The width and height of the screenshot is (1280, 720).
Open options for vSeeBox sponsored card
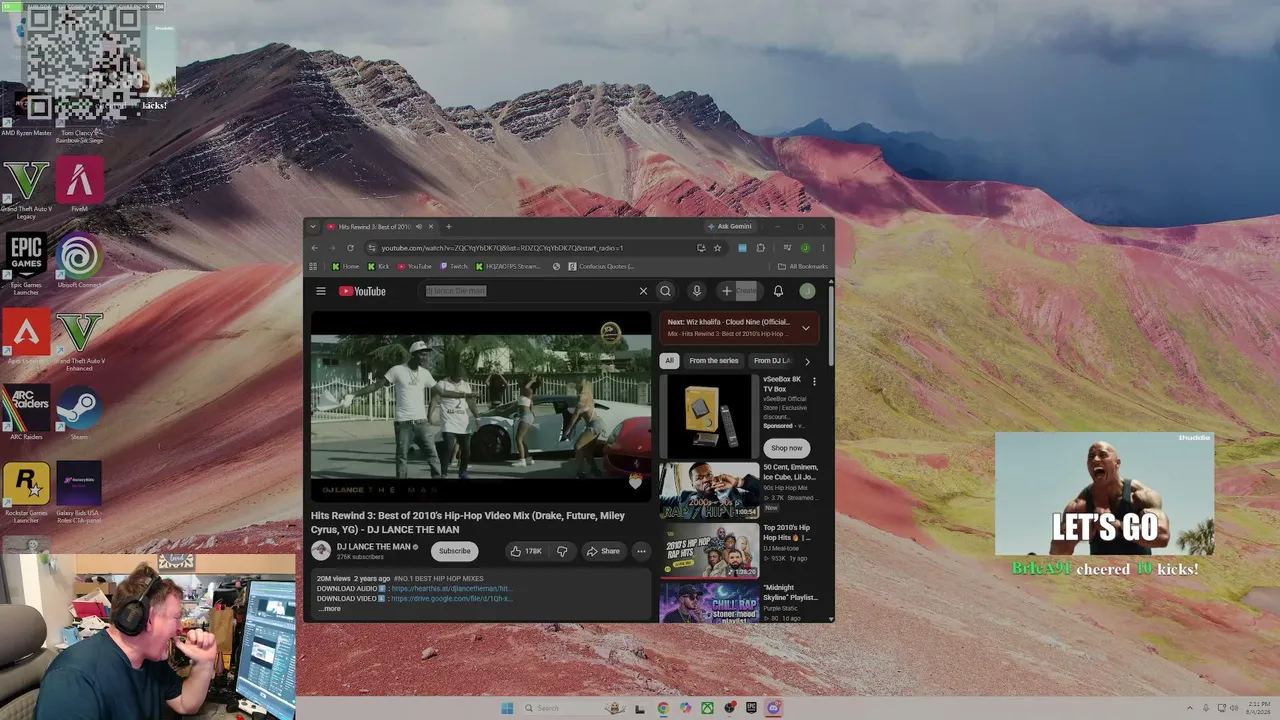[x=814, y=381]
